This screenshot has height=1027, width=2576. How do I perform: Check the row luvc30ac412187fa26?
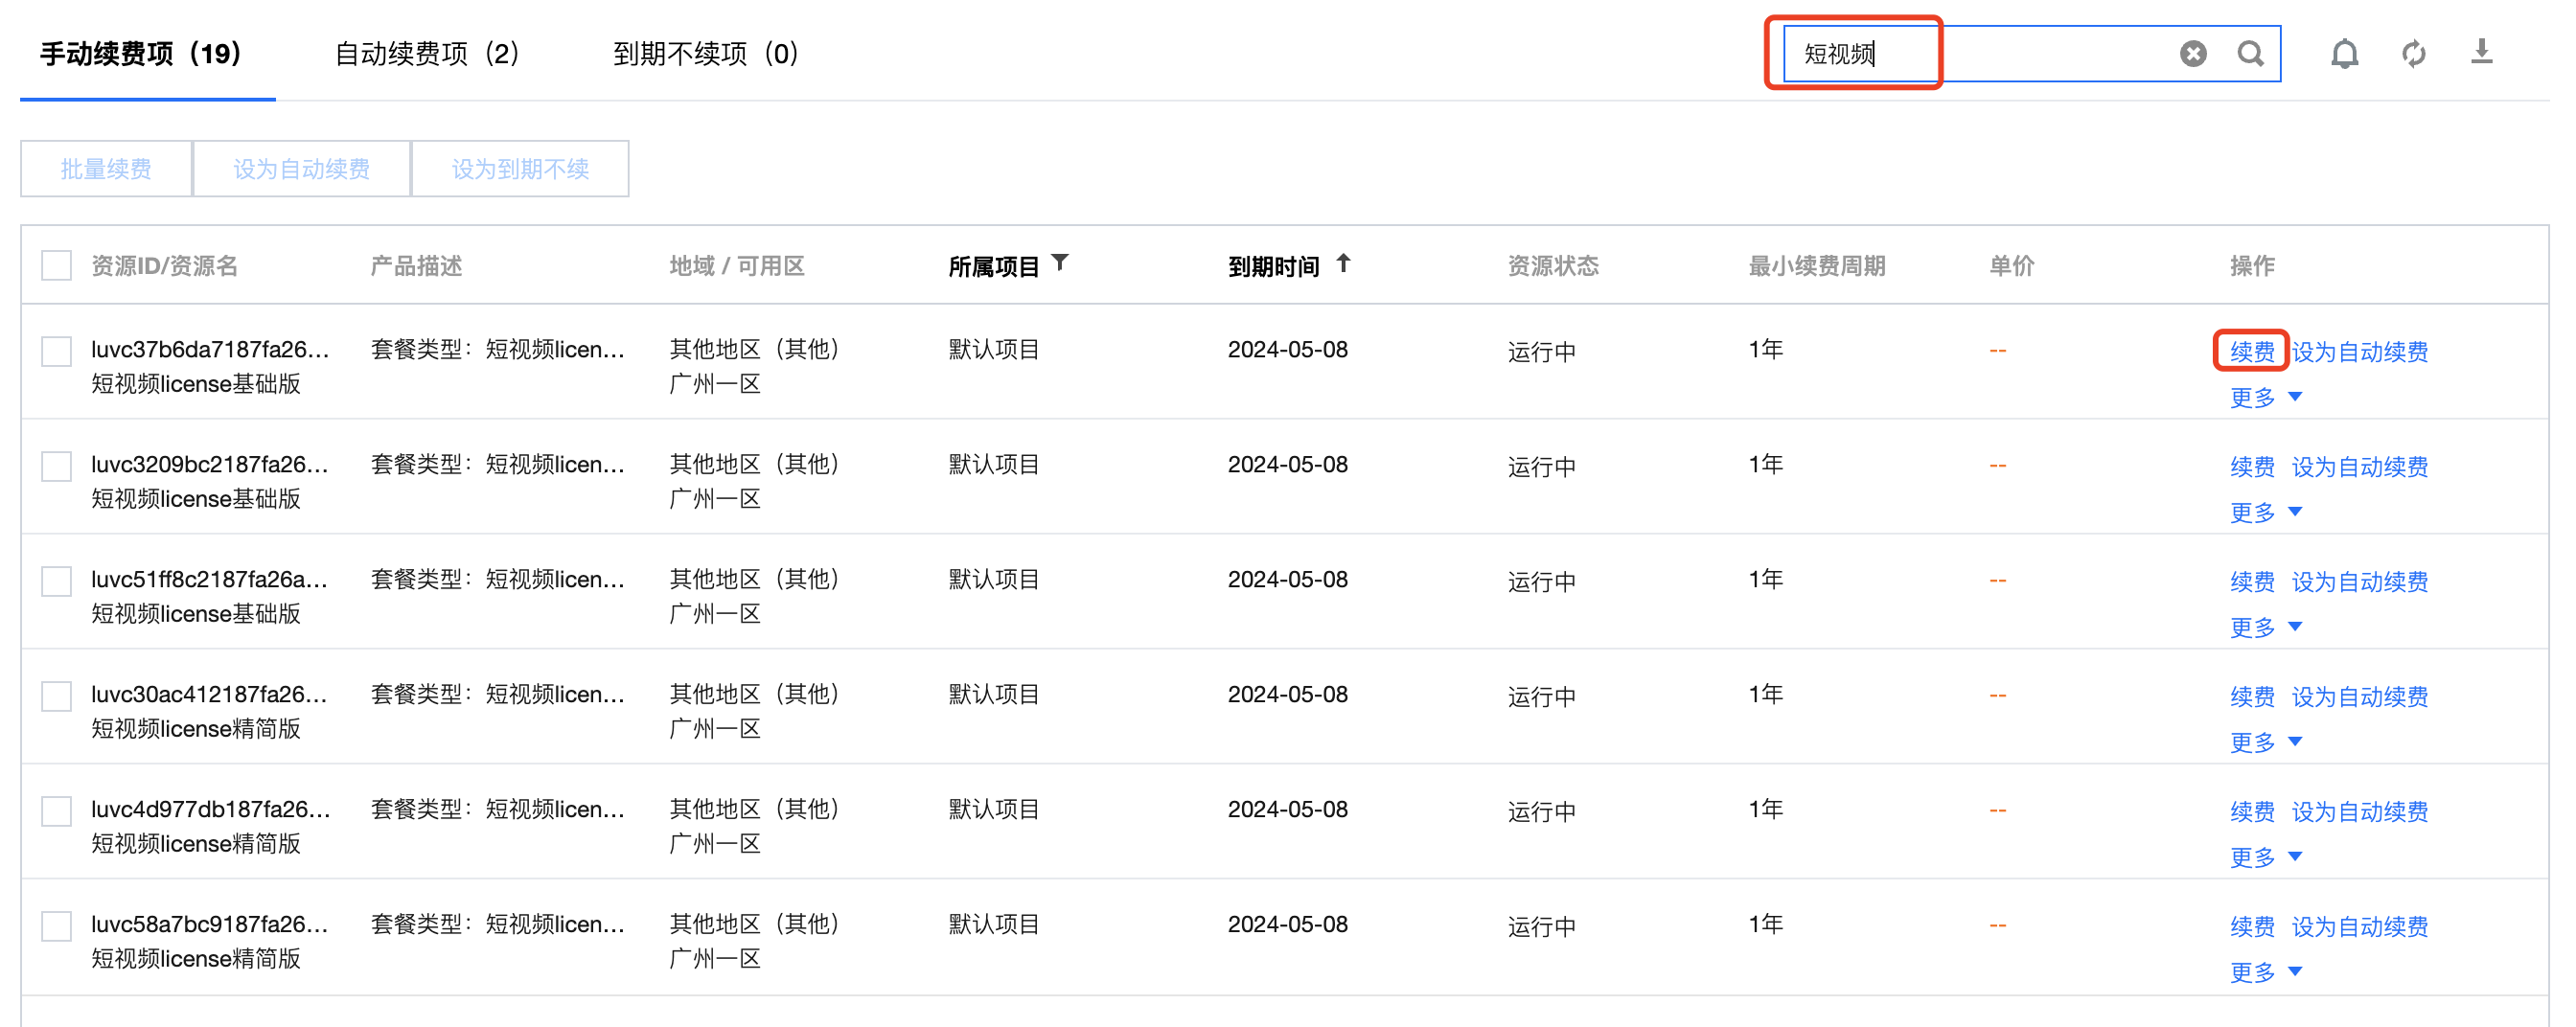(x=56, y=697)
